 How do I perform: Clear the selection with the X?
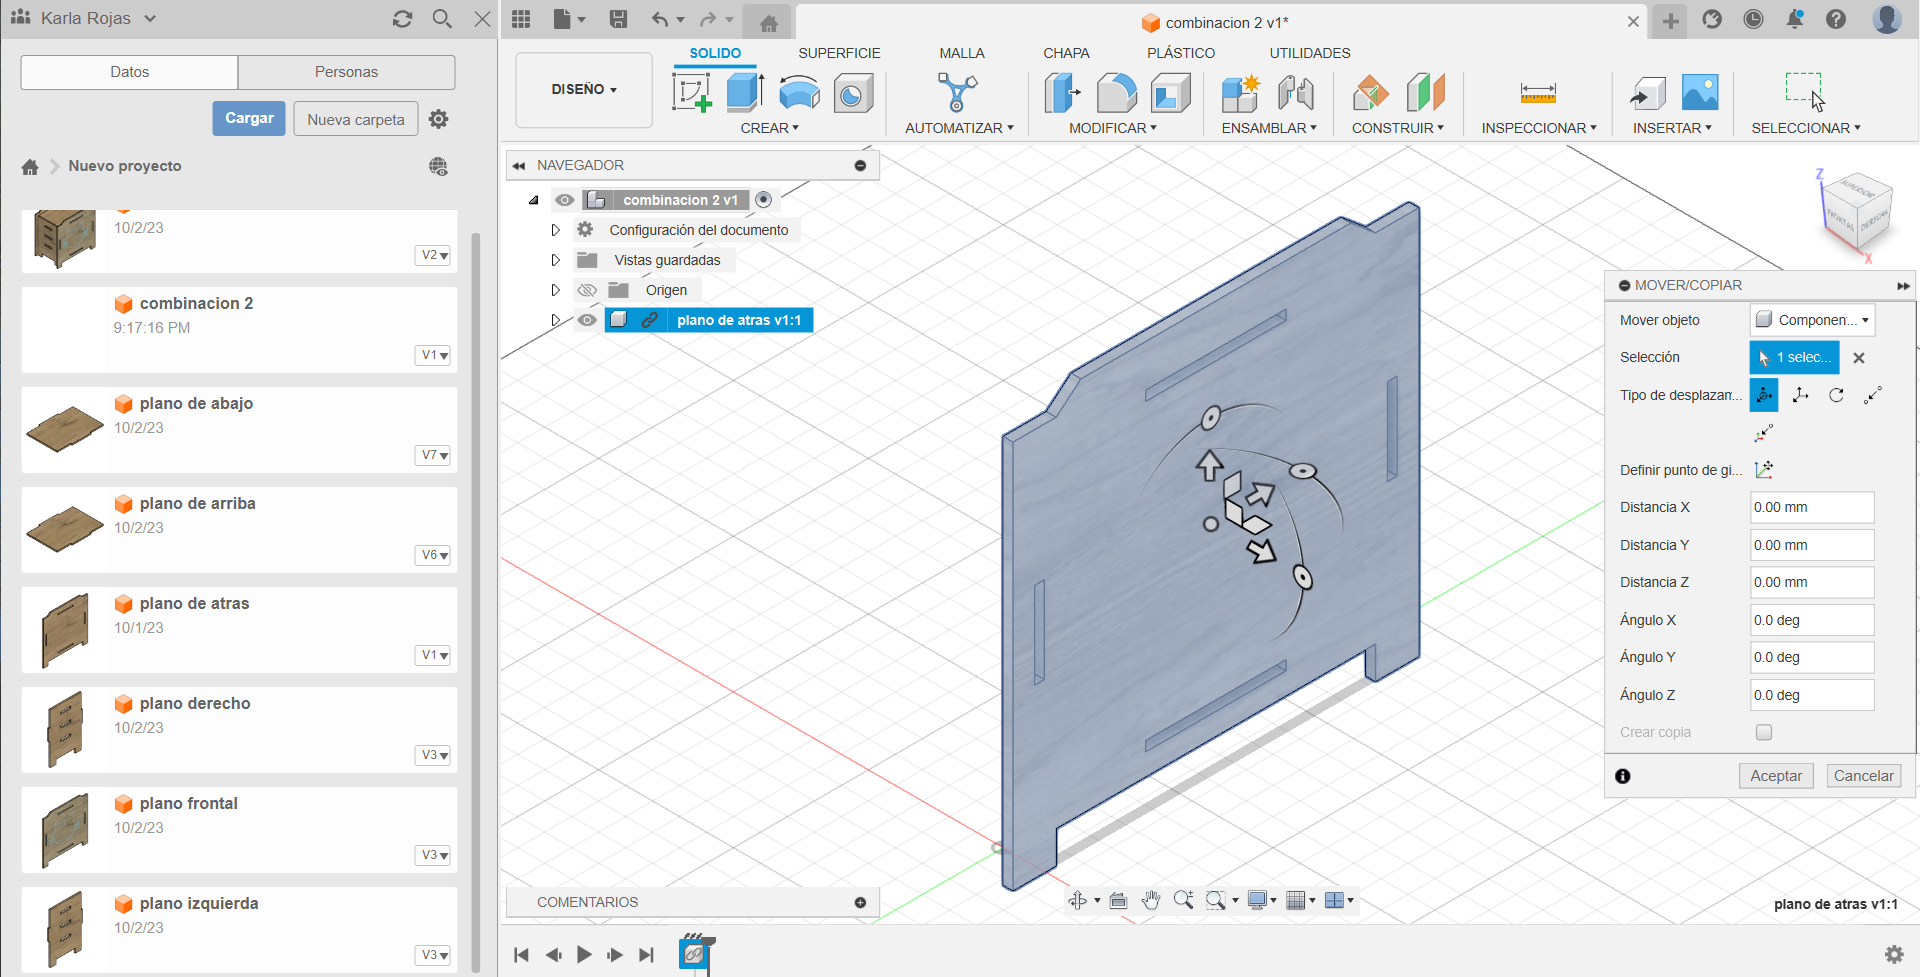point(1859,358)
